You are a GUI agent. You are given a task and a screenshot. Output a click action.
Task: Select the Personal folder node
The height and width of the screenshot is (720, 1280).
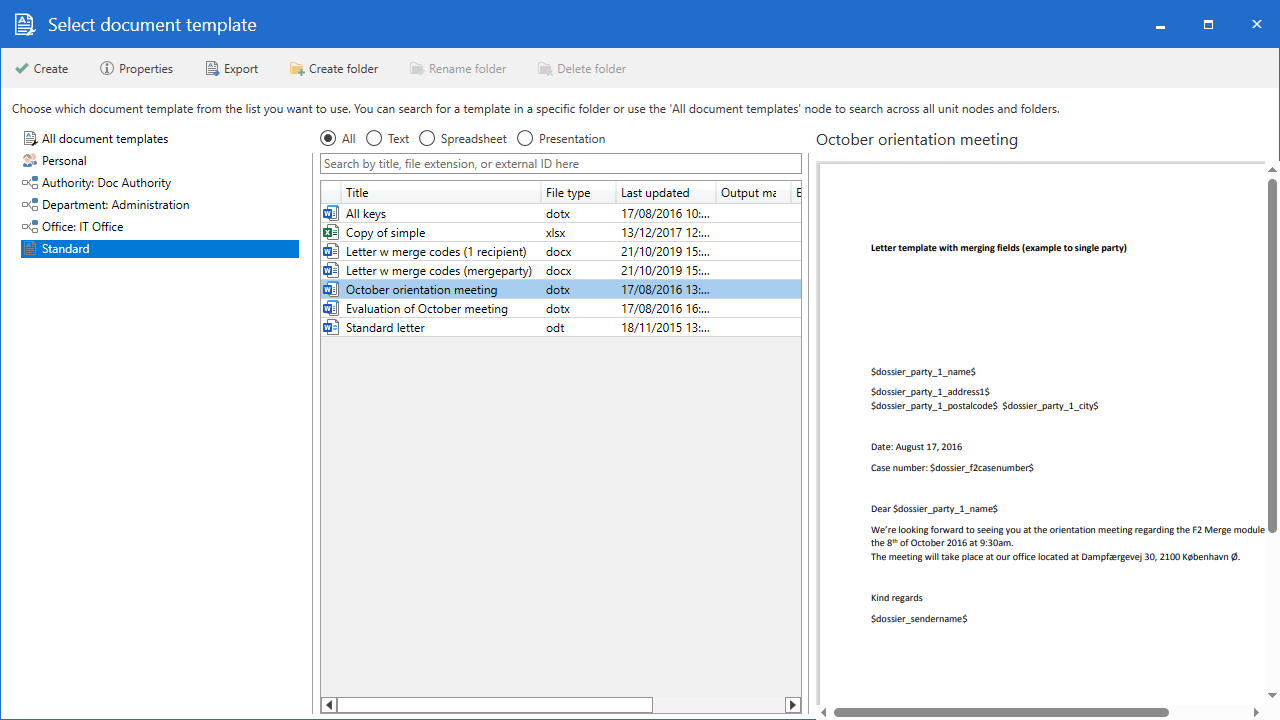coord(64,161)
